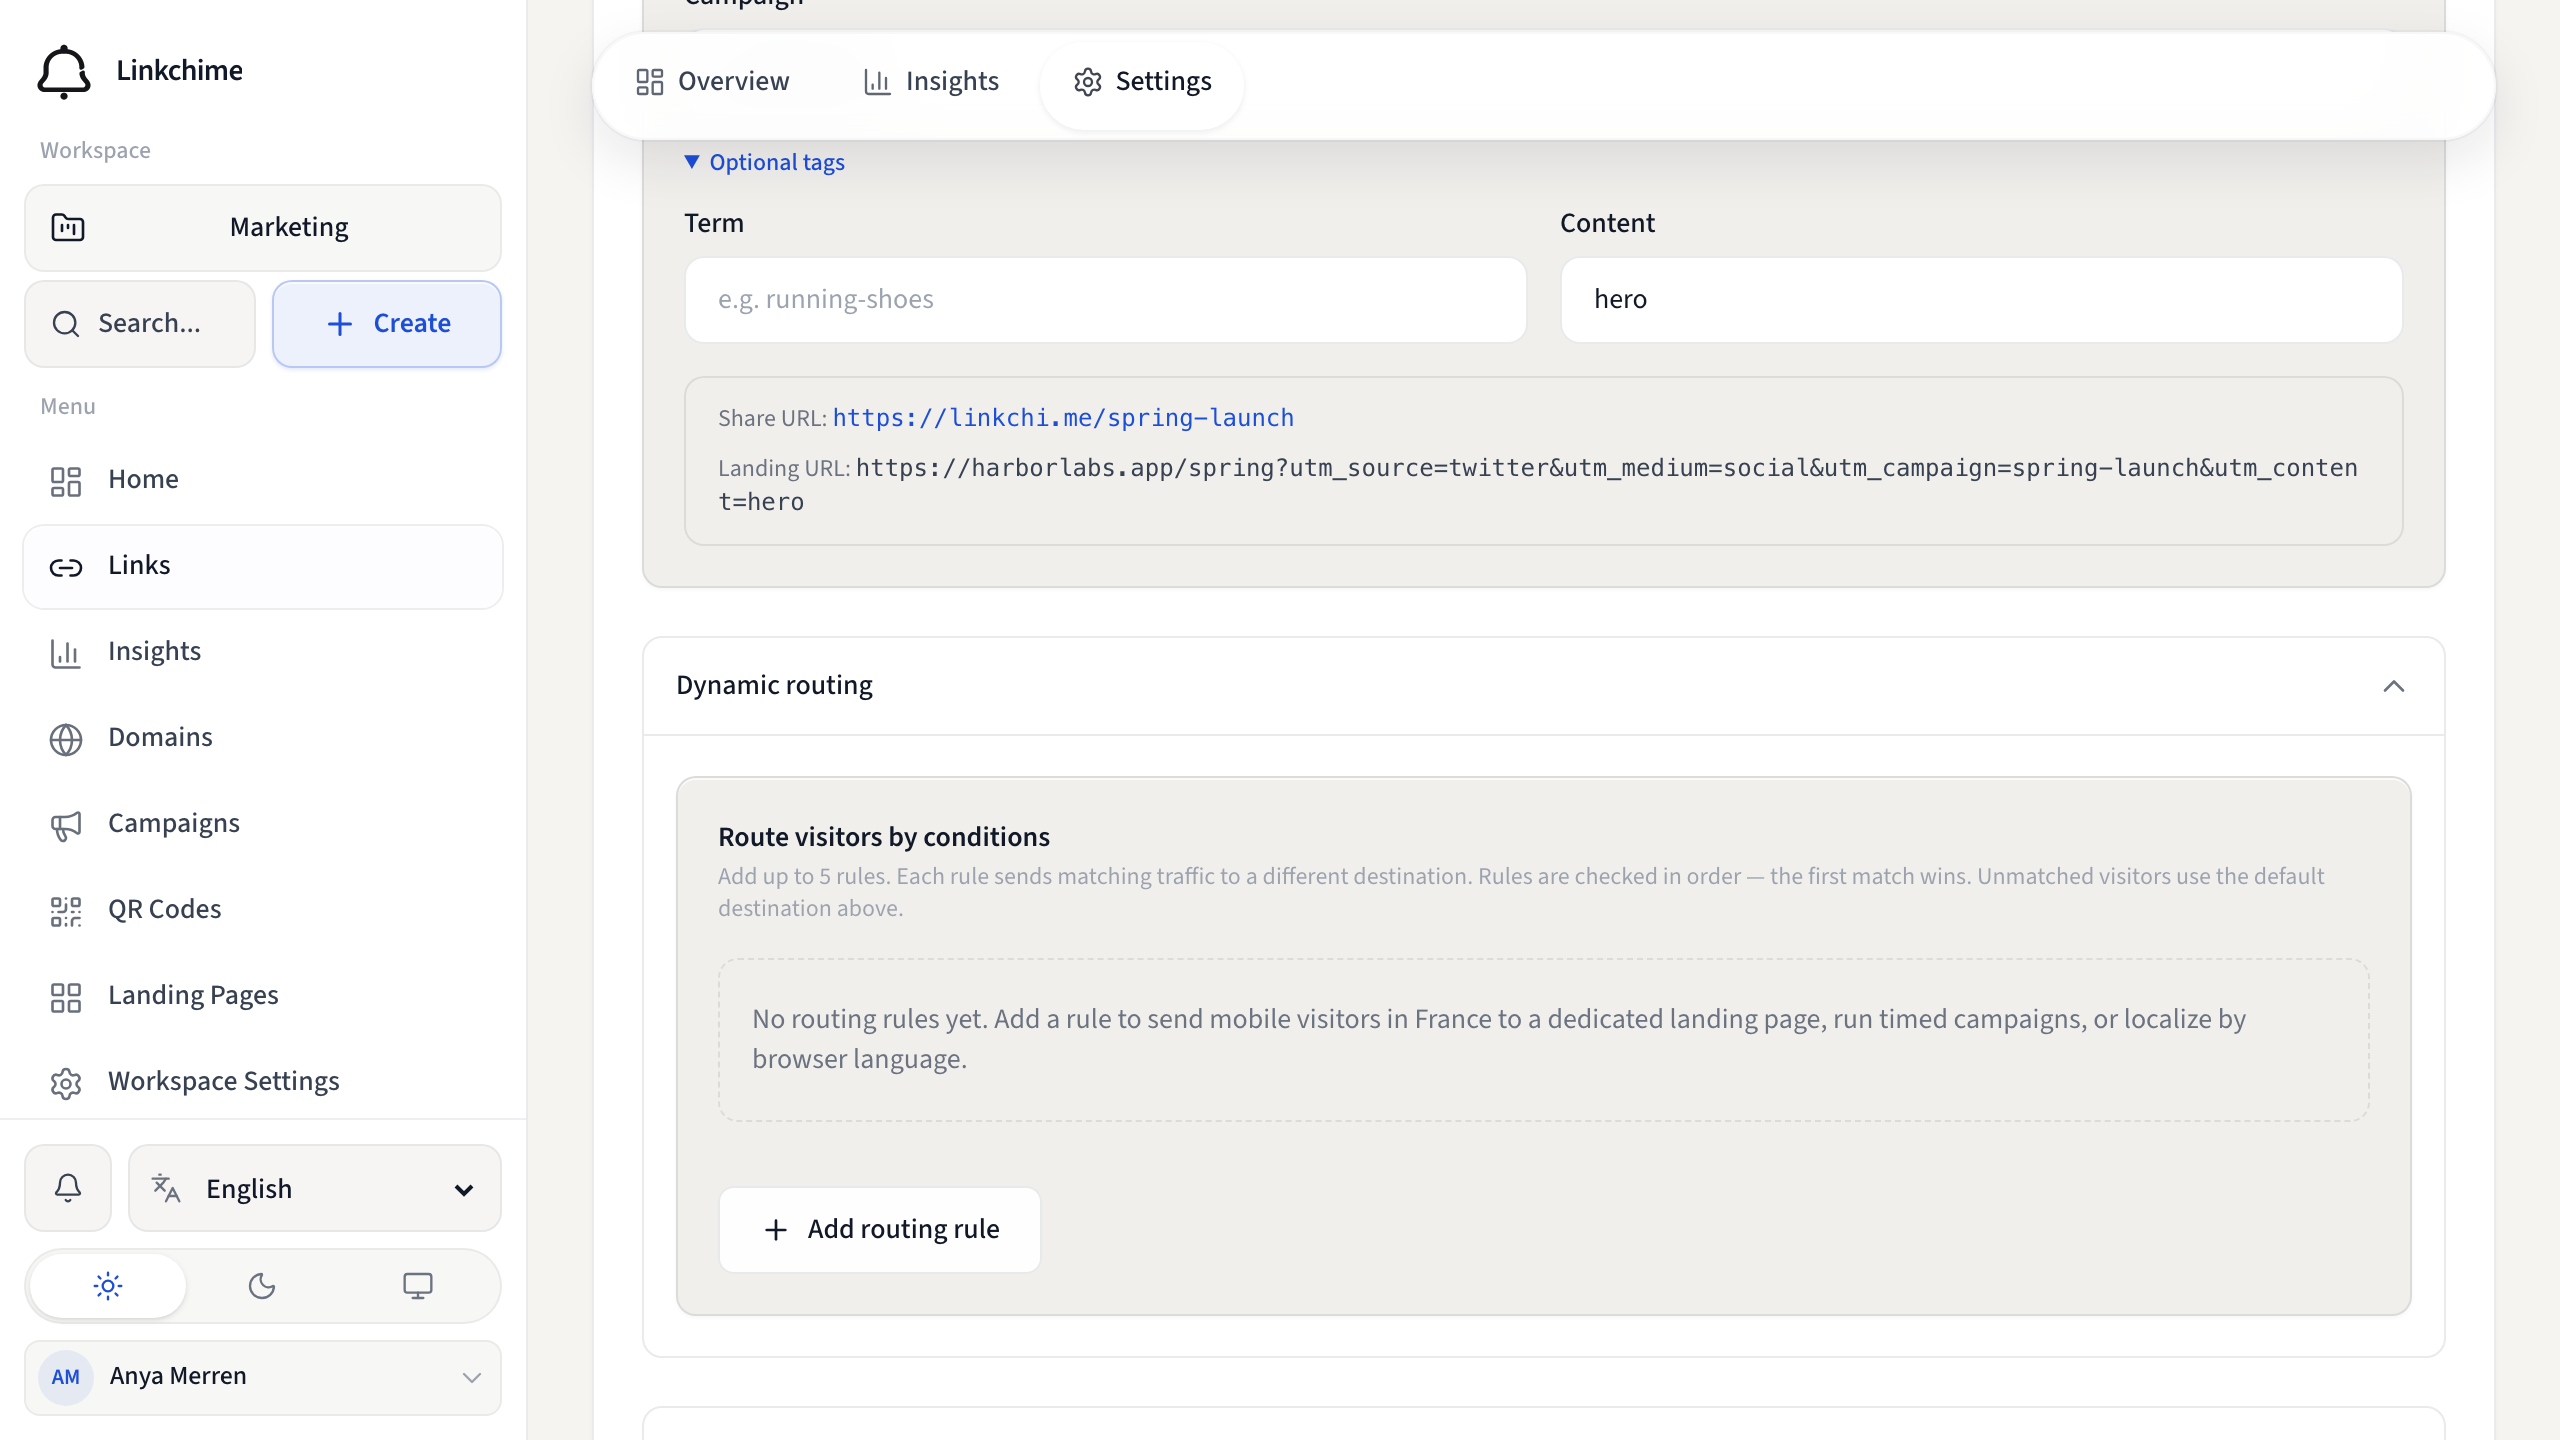Open Anya Merren account menu
The width and height of the screenshot is (2560, 1440).
[x=263, y=1377]
